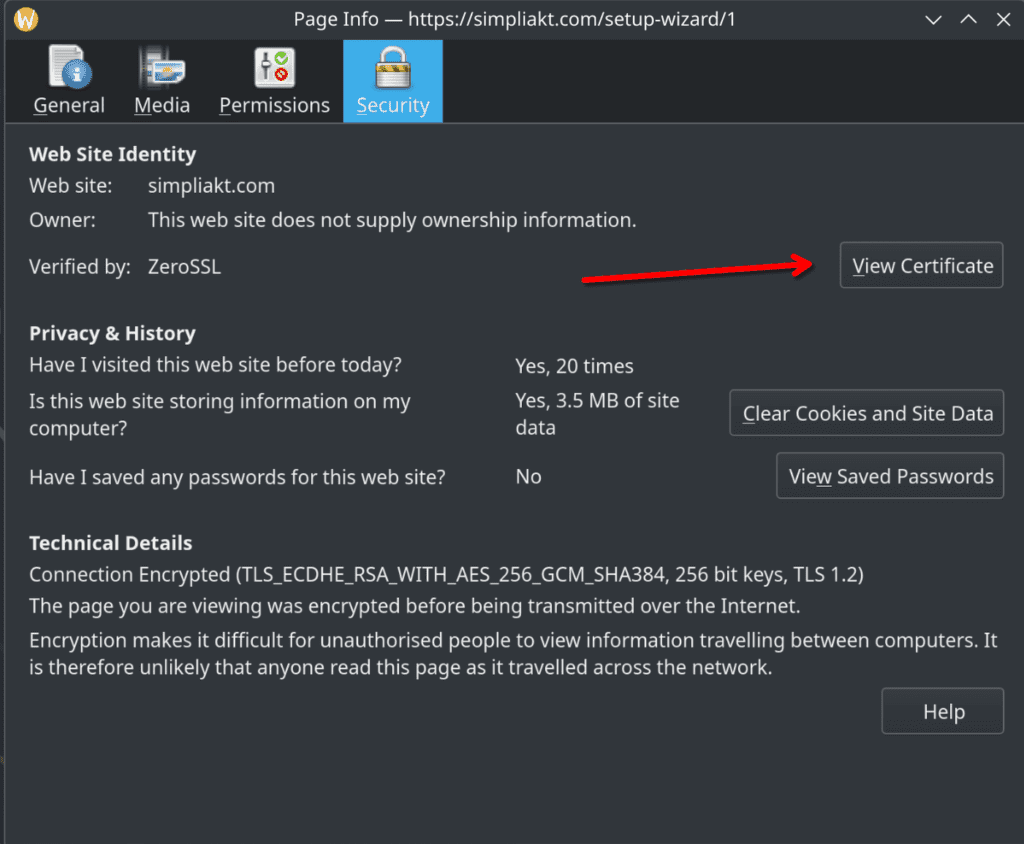Image resolution: width=1024 pixels, height=844 pixels.
Task: Select the Security tab label
Action: click(392, 105)
